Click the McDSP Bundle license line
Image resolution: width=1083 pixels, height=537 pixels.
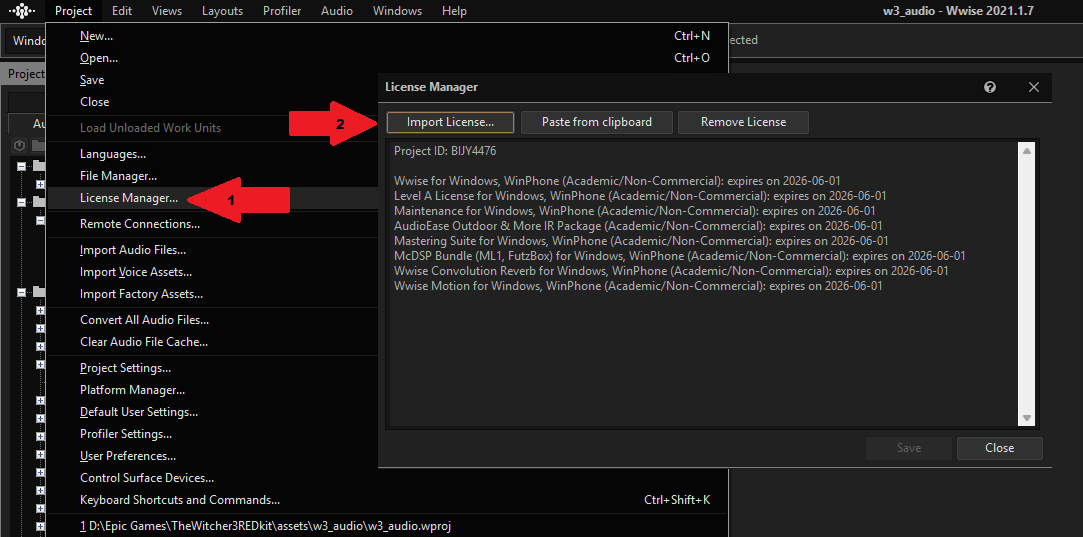click(x=680, y=256)
